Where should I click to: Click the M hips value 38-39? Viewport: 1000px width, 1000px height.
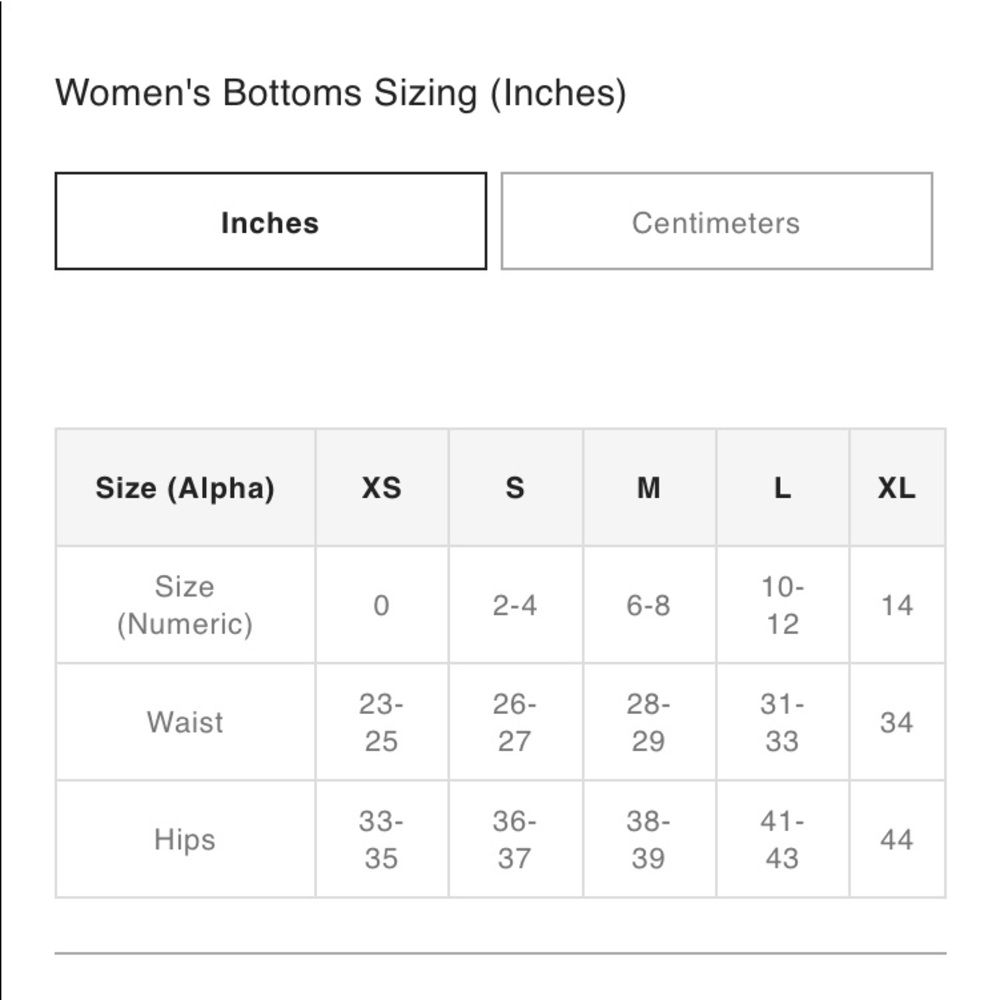point(649,839)
